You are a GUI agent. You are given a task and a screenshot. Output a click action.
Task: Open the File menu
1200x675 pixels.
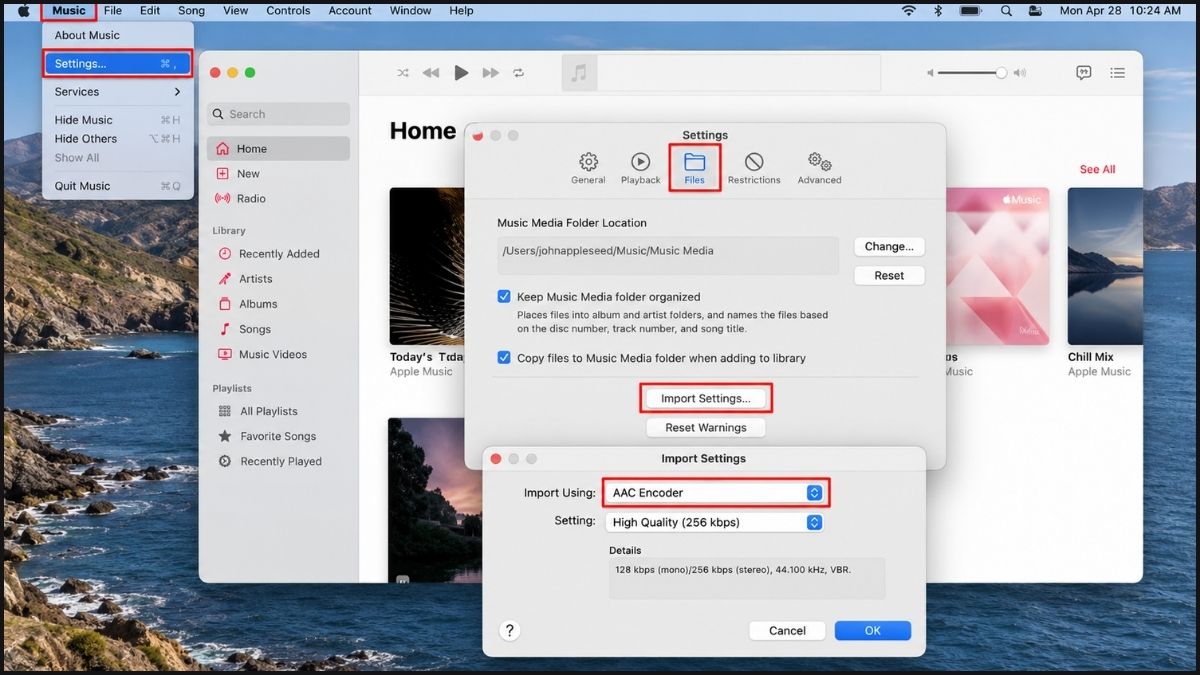(x=113, y=10)
